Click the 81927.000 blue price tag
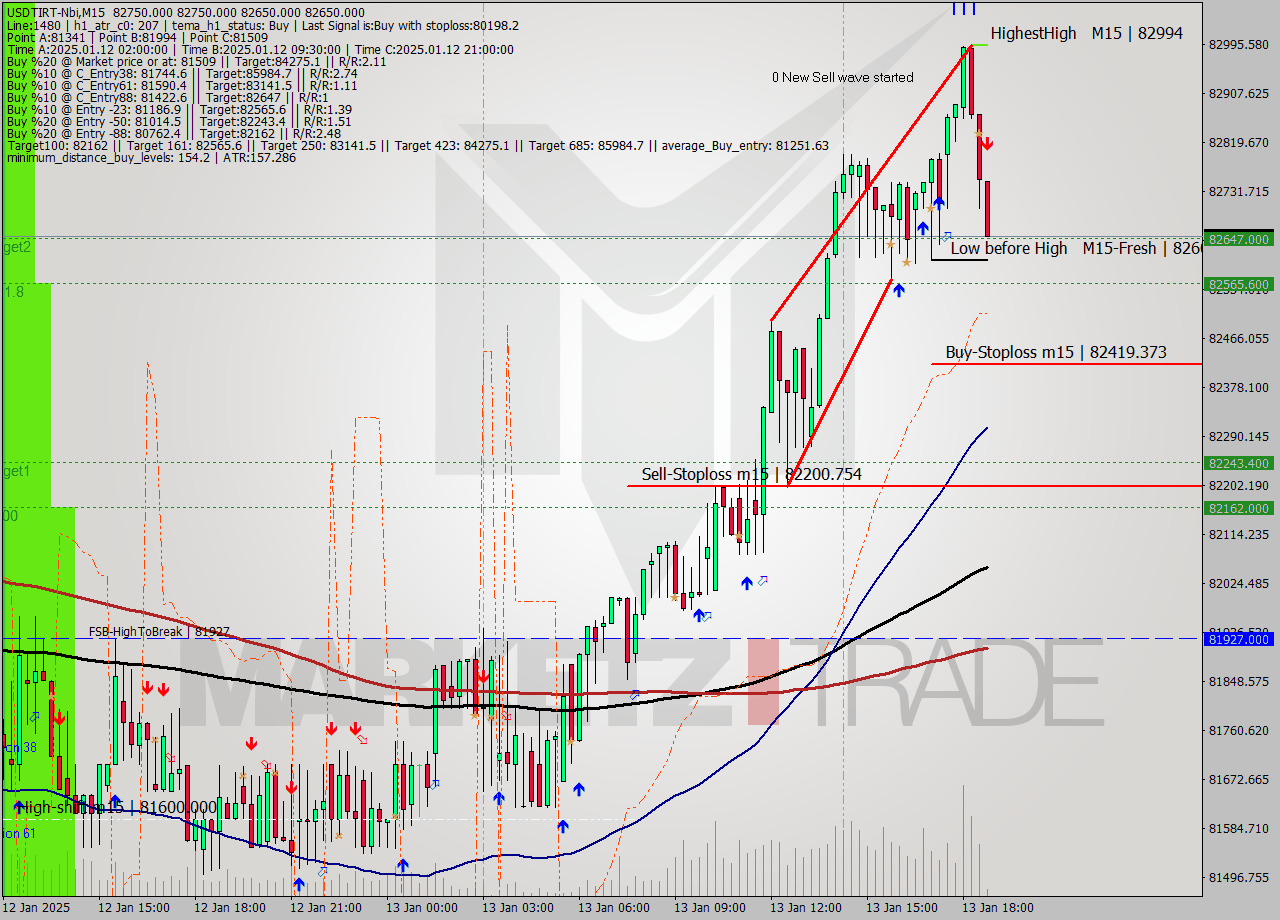This screenshot has width=1280, height=920. pyautogui.click(x=1240, y=639)
